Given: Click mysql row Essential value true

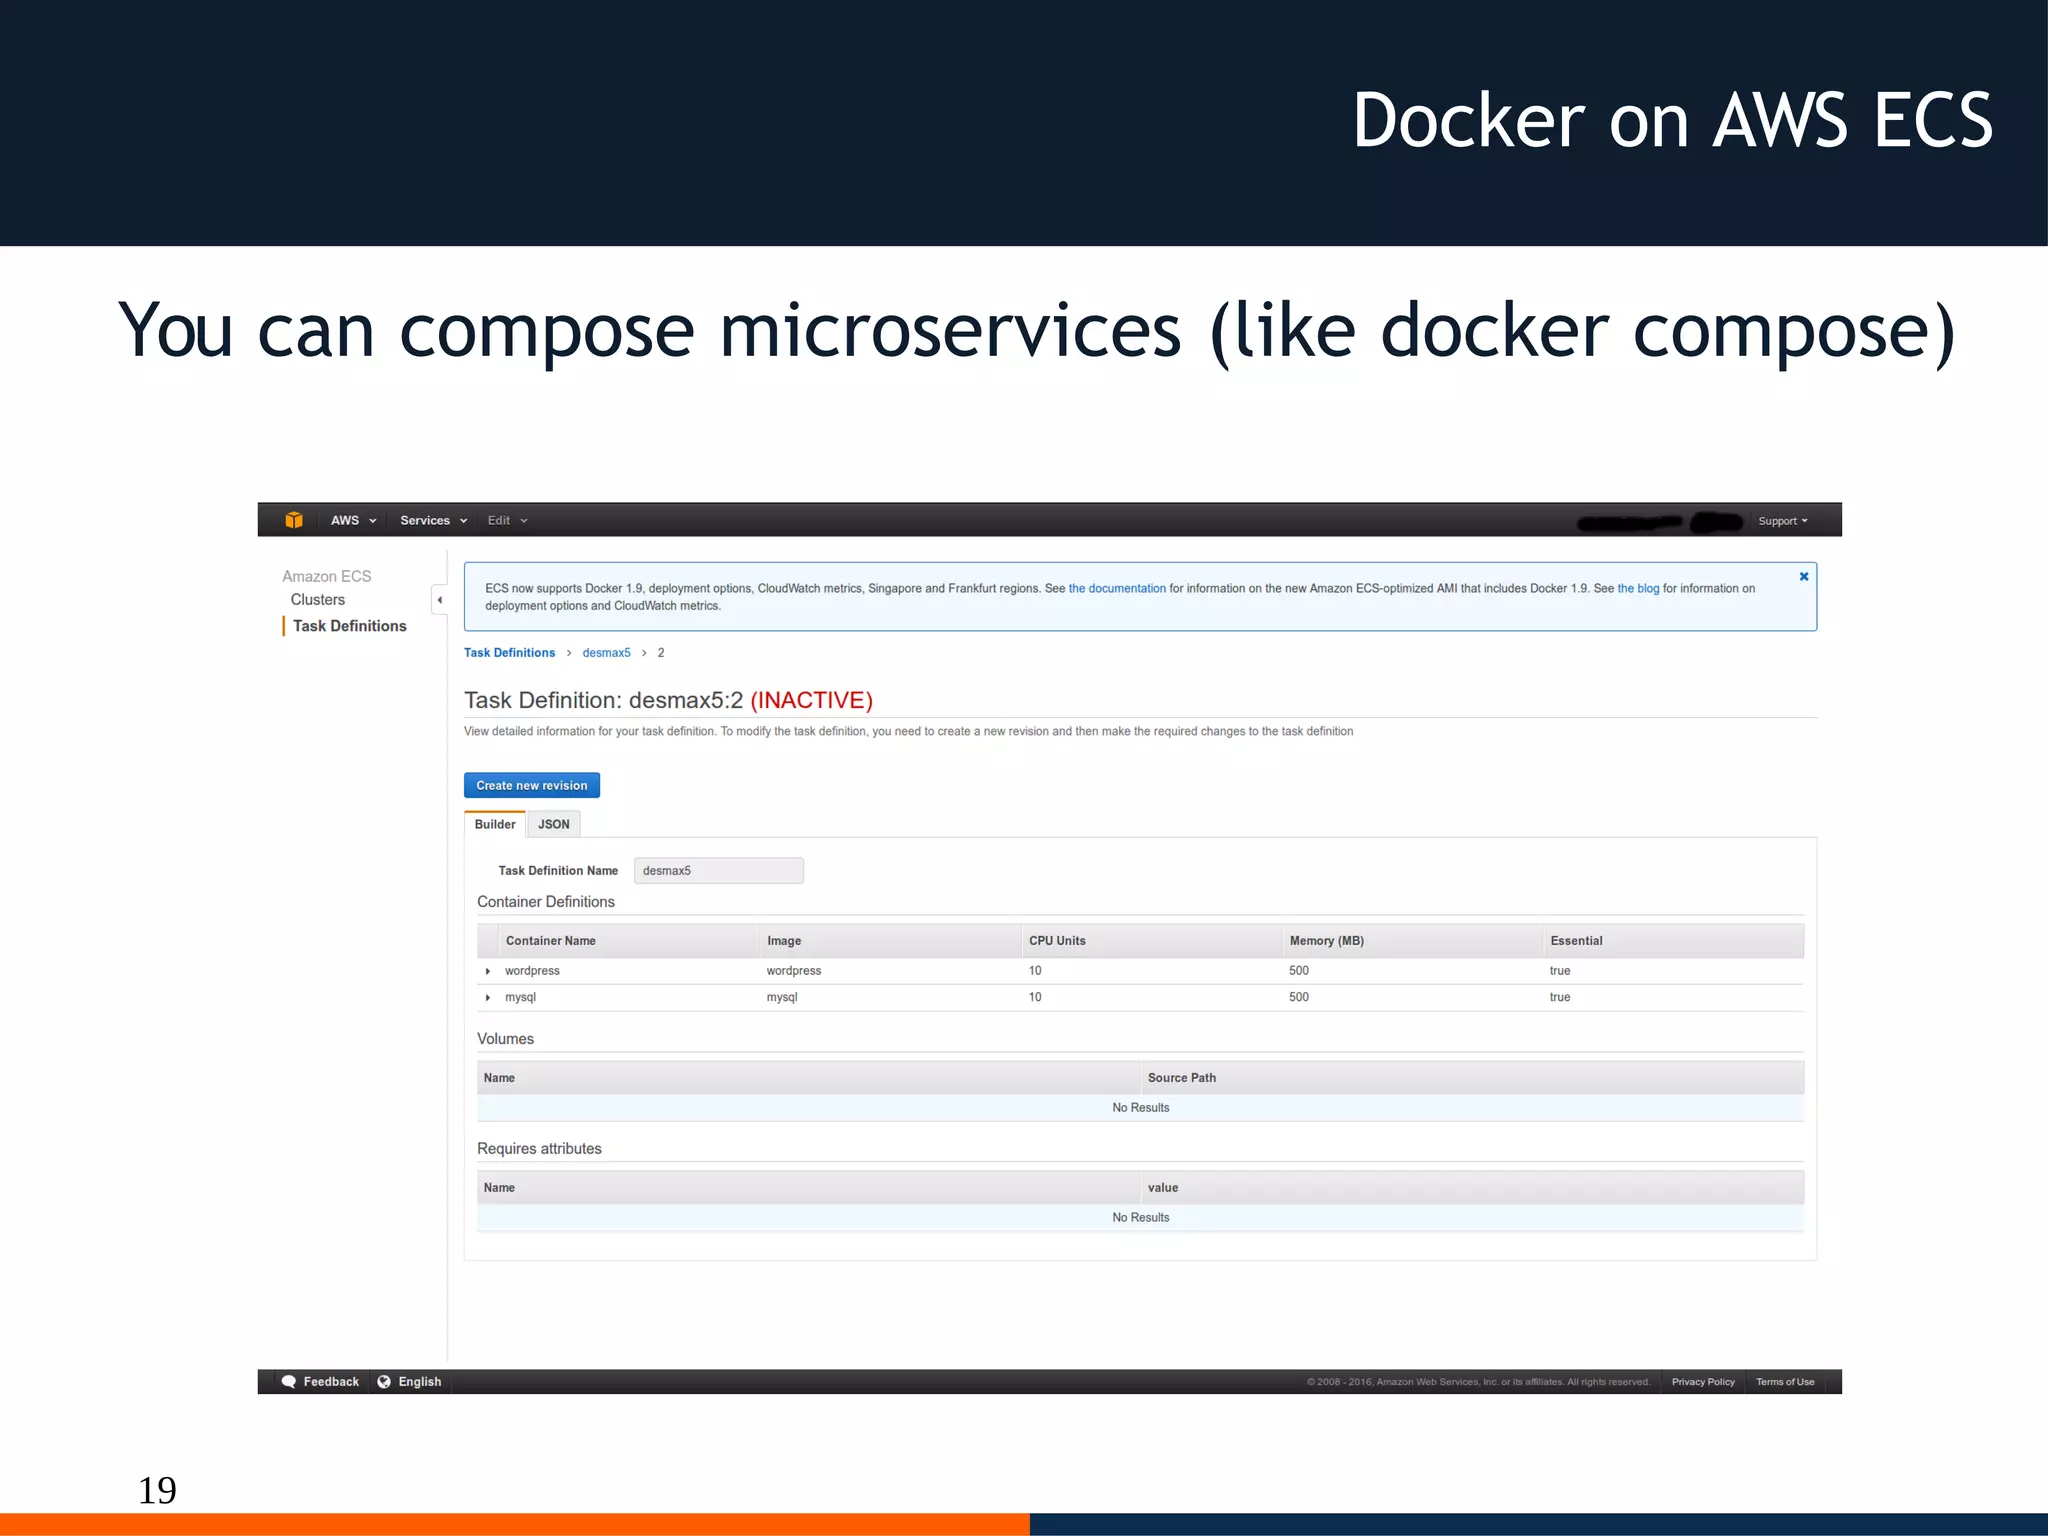Looking at the screenshot, I should point(1559,997).
